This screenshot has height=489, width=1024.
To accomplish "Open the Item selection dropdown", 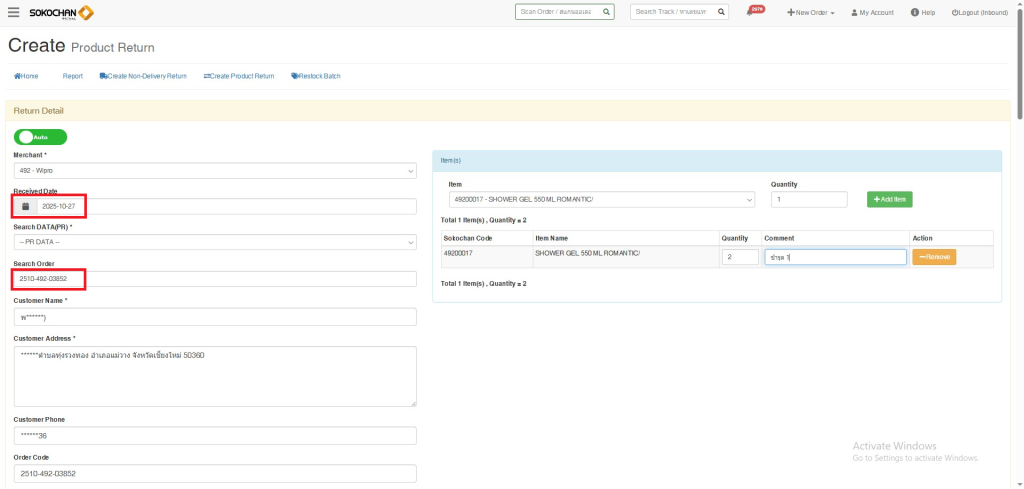I will [601, 200].
